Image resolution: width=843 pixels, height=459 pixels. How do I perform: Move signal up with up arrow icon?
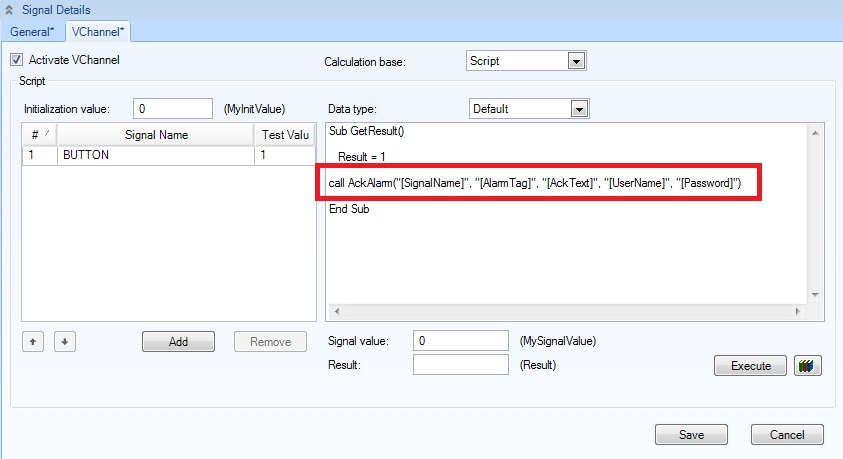32,342
